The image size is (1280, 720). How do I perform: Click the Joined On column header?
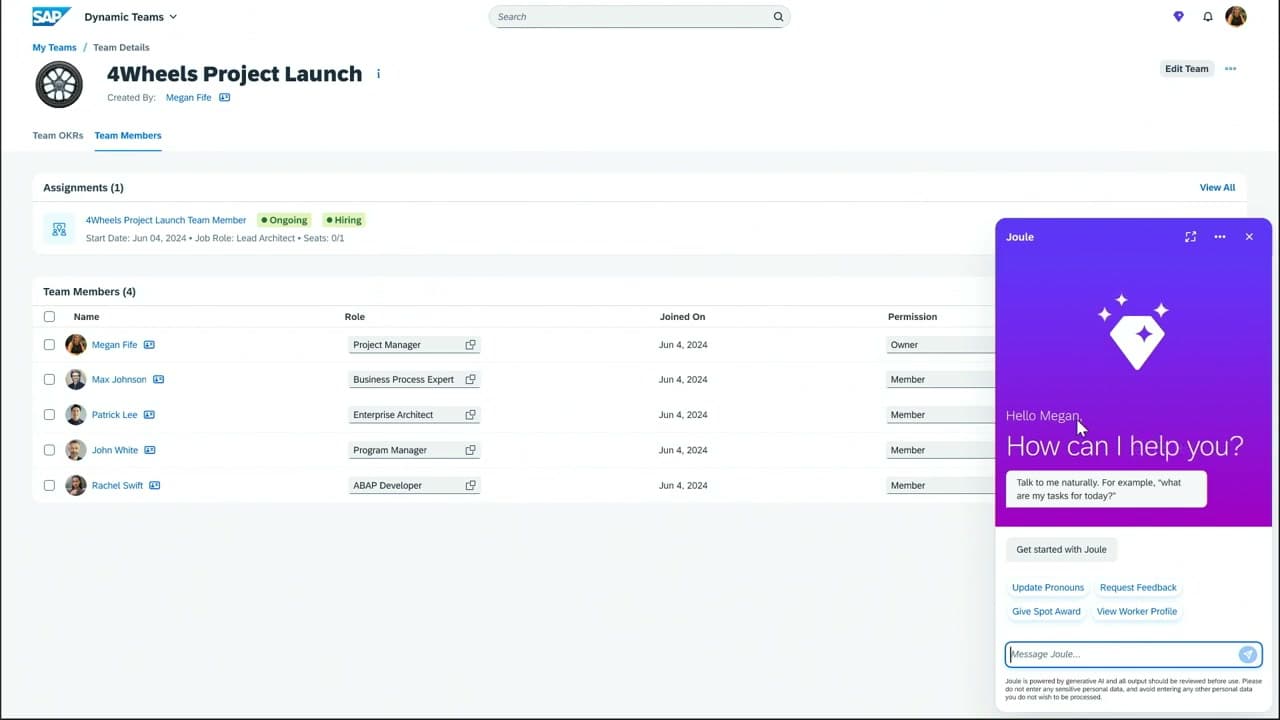pos(682,317)
